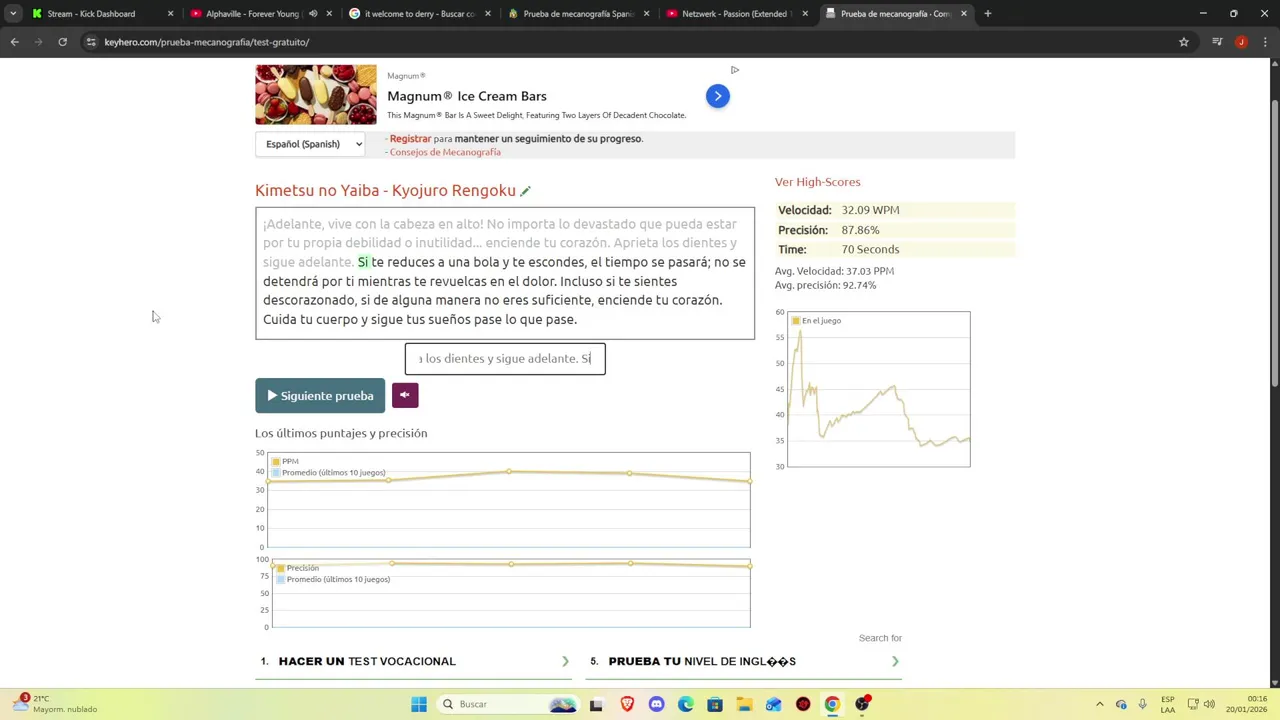Open the Magnum Ice Cream Bars ad headline

(x=467, y=96)
